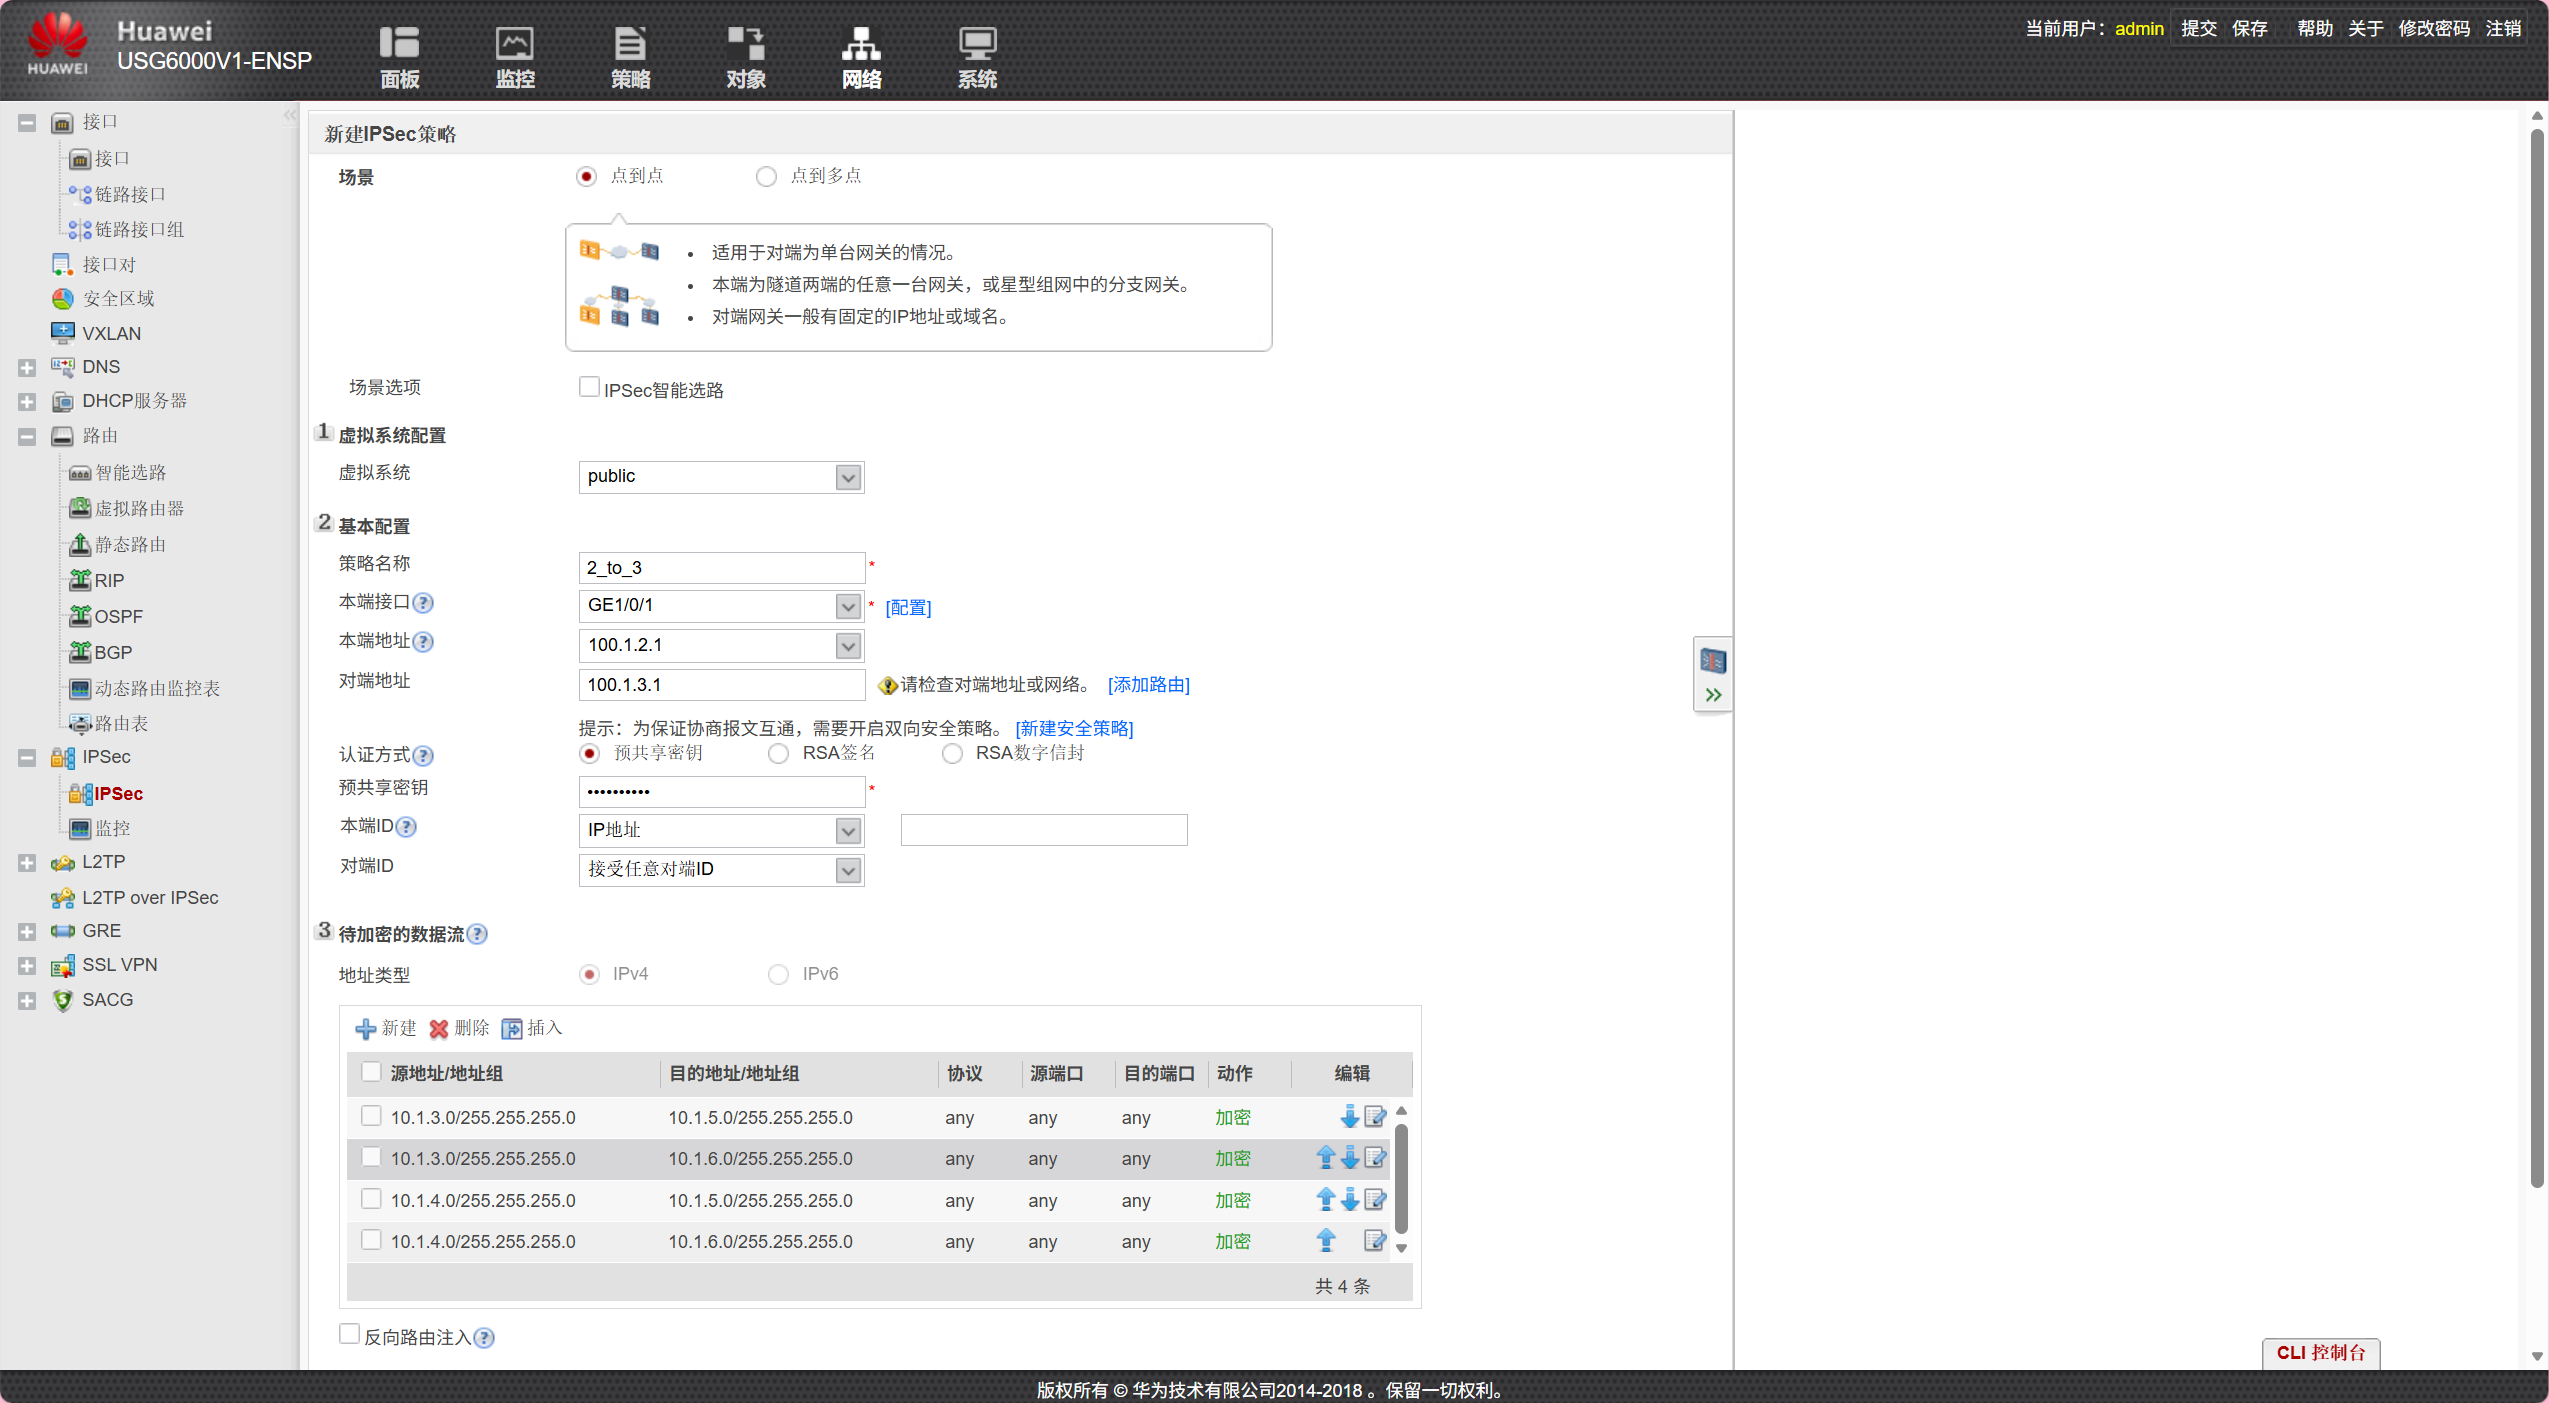Screen dimensions: 2549x1403
Task: Open the 对端ID dropdown
Action: [x=848, y=870]
